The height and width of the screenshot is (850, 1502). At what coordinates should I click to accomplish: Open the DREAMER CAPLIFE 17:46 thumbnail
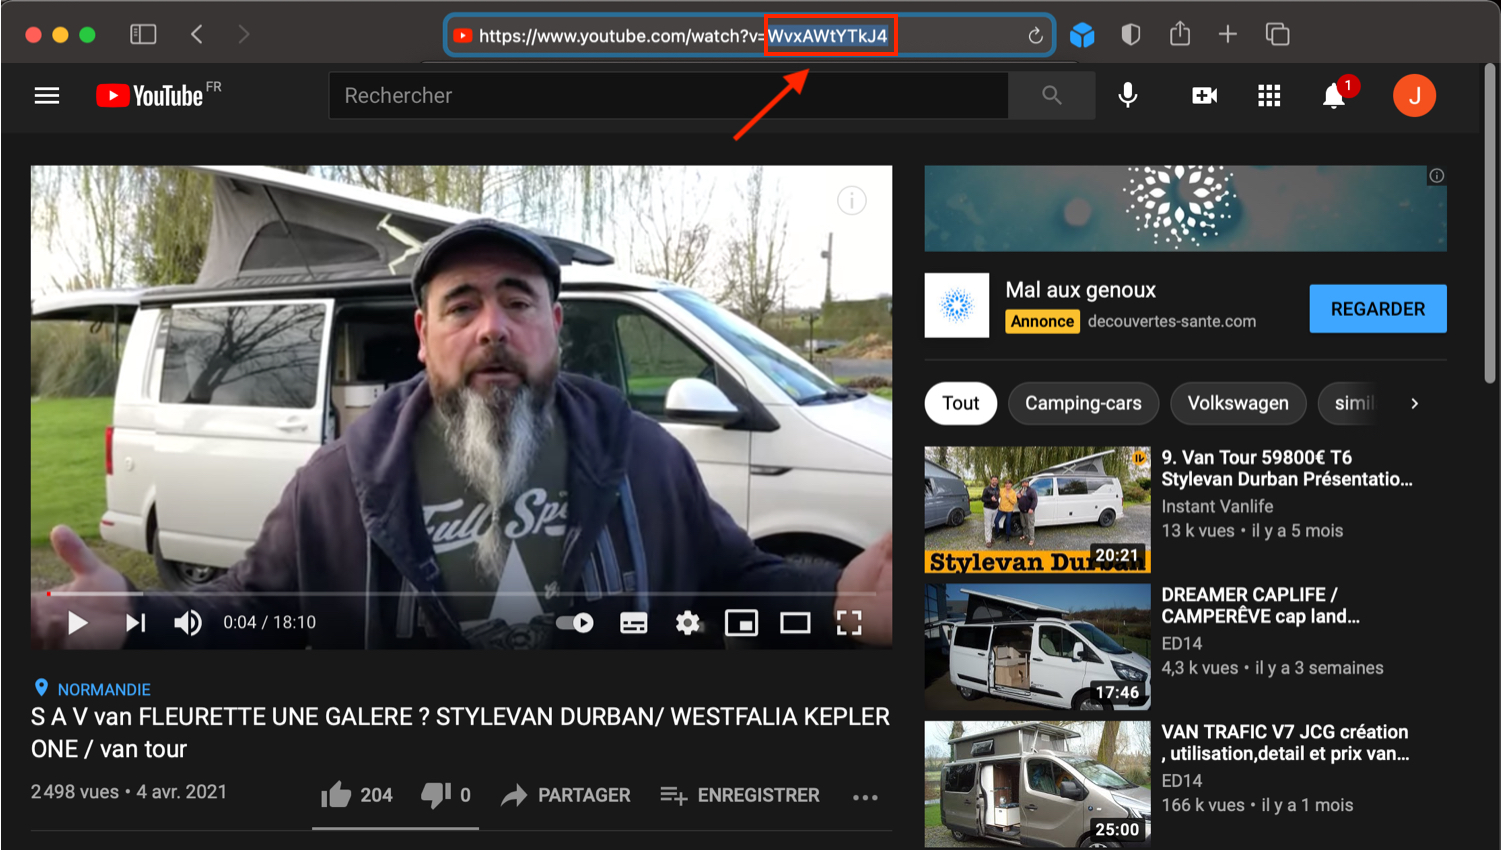[1037, 647]
